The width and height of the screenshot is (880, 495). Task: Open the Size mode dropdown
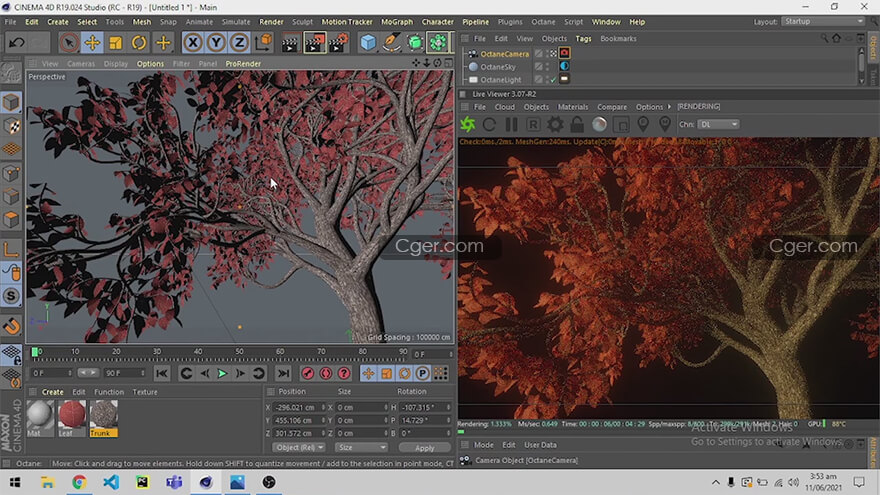(361, 447)
